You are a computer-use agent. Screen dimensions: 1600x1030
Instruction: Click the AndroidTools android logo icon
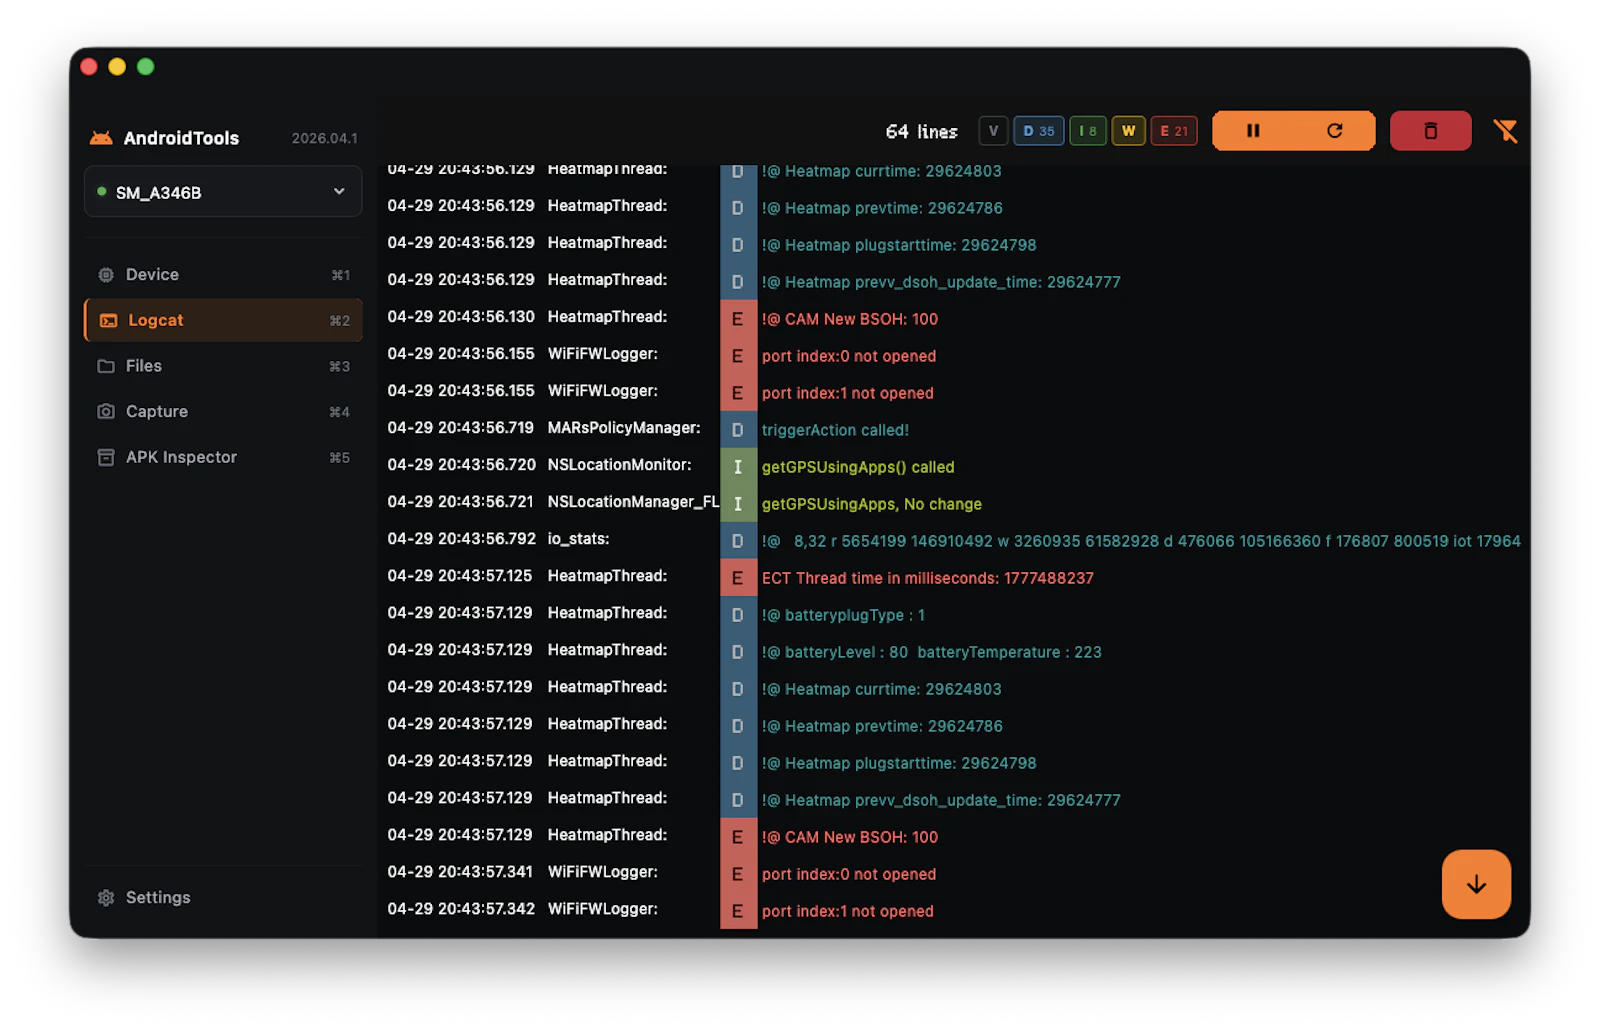click(x=101, y=138)
